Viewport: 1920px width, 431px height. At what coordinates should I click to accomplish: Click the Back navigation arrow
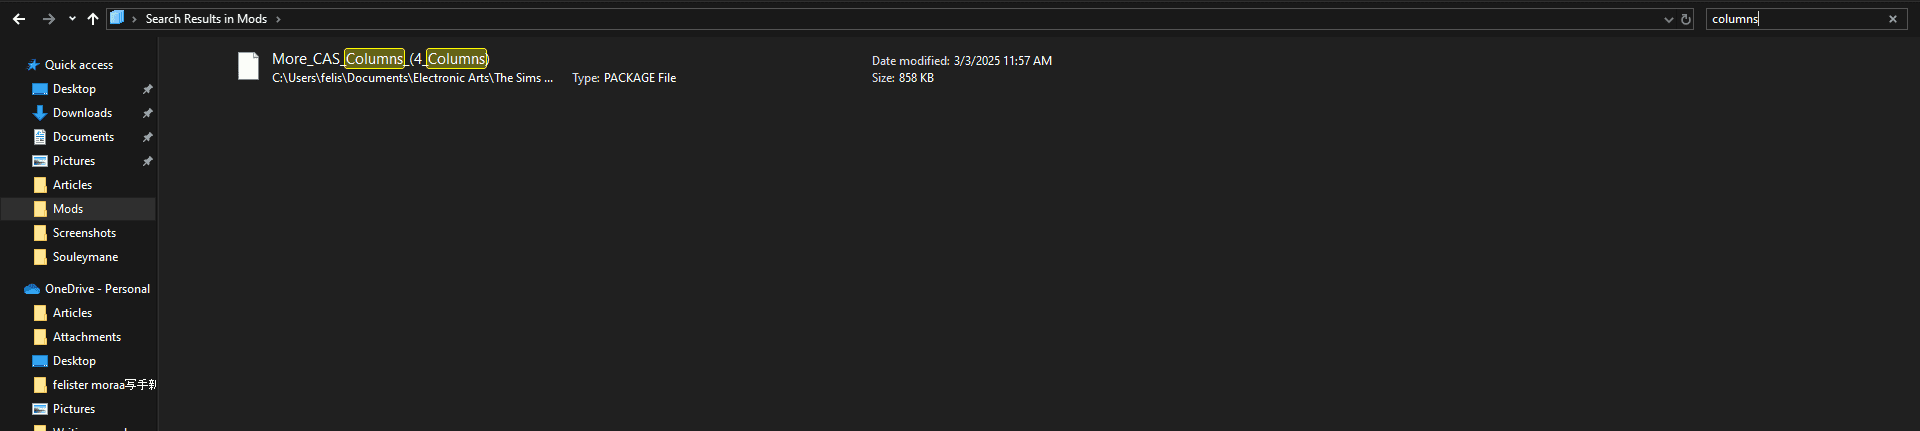point(19,19)
